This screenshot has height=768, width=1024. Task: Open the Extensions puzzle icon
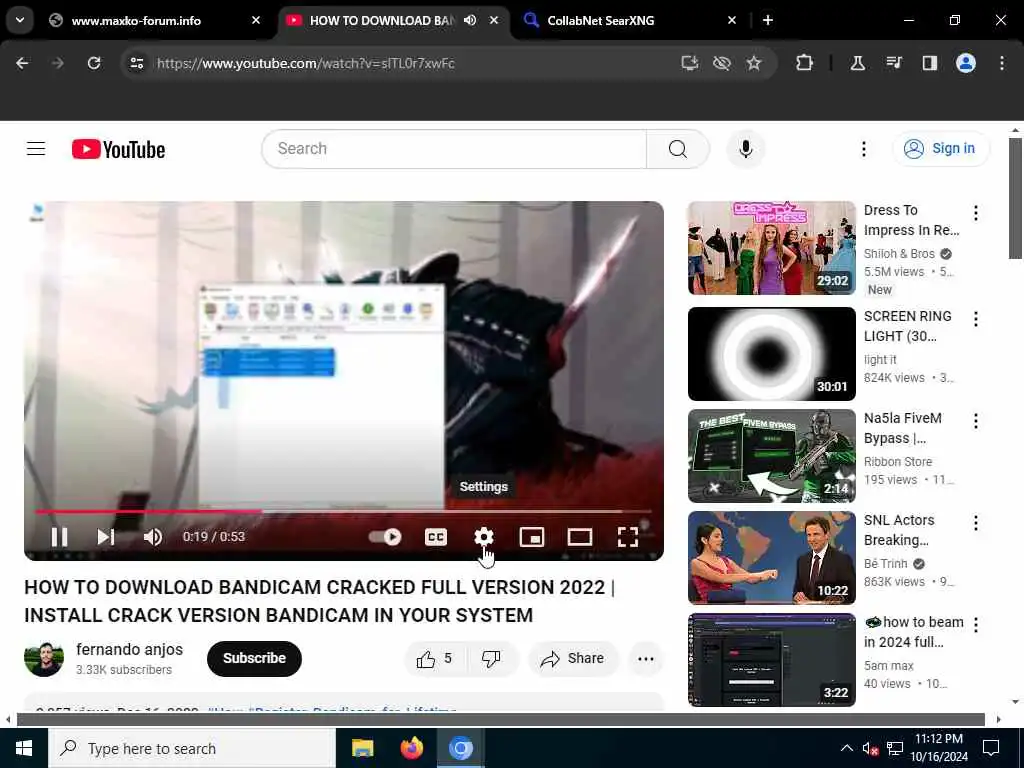[805, 63]
